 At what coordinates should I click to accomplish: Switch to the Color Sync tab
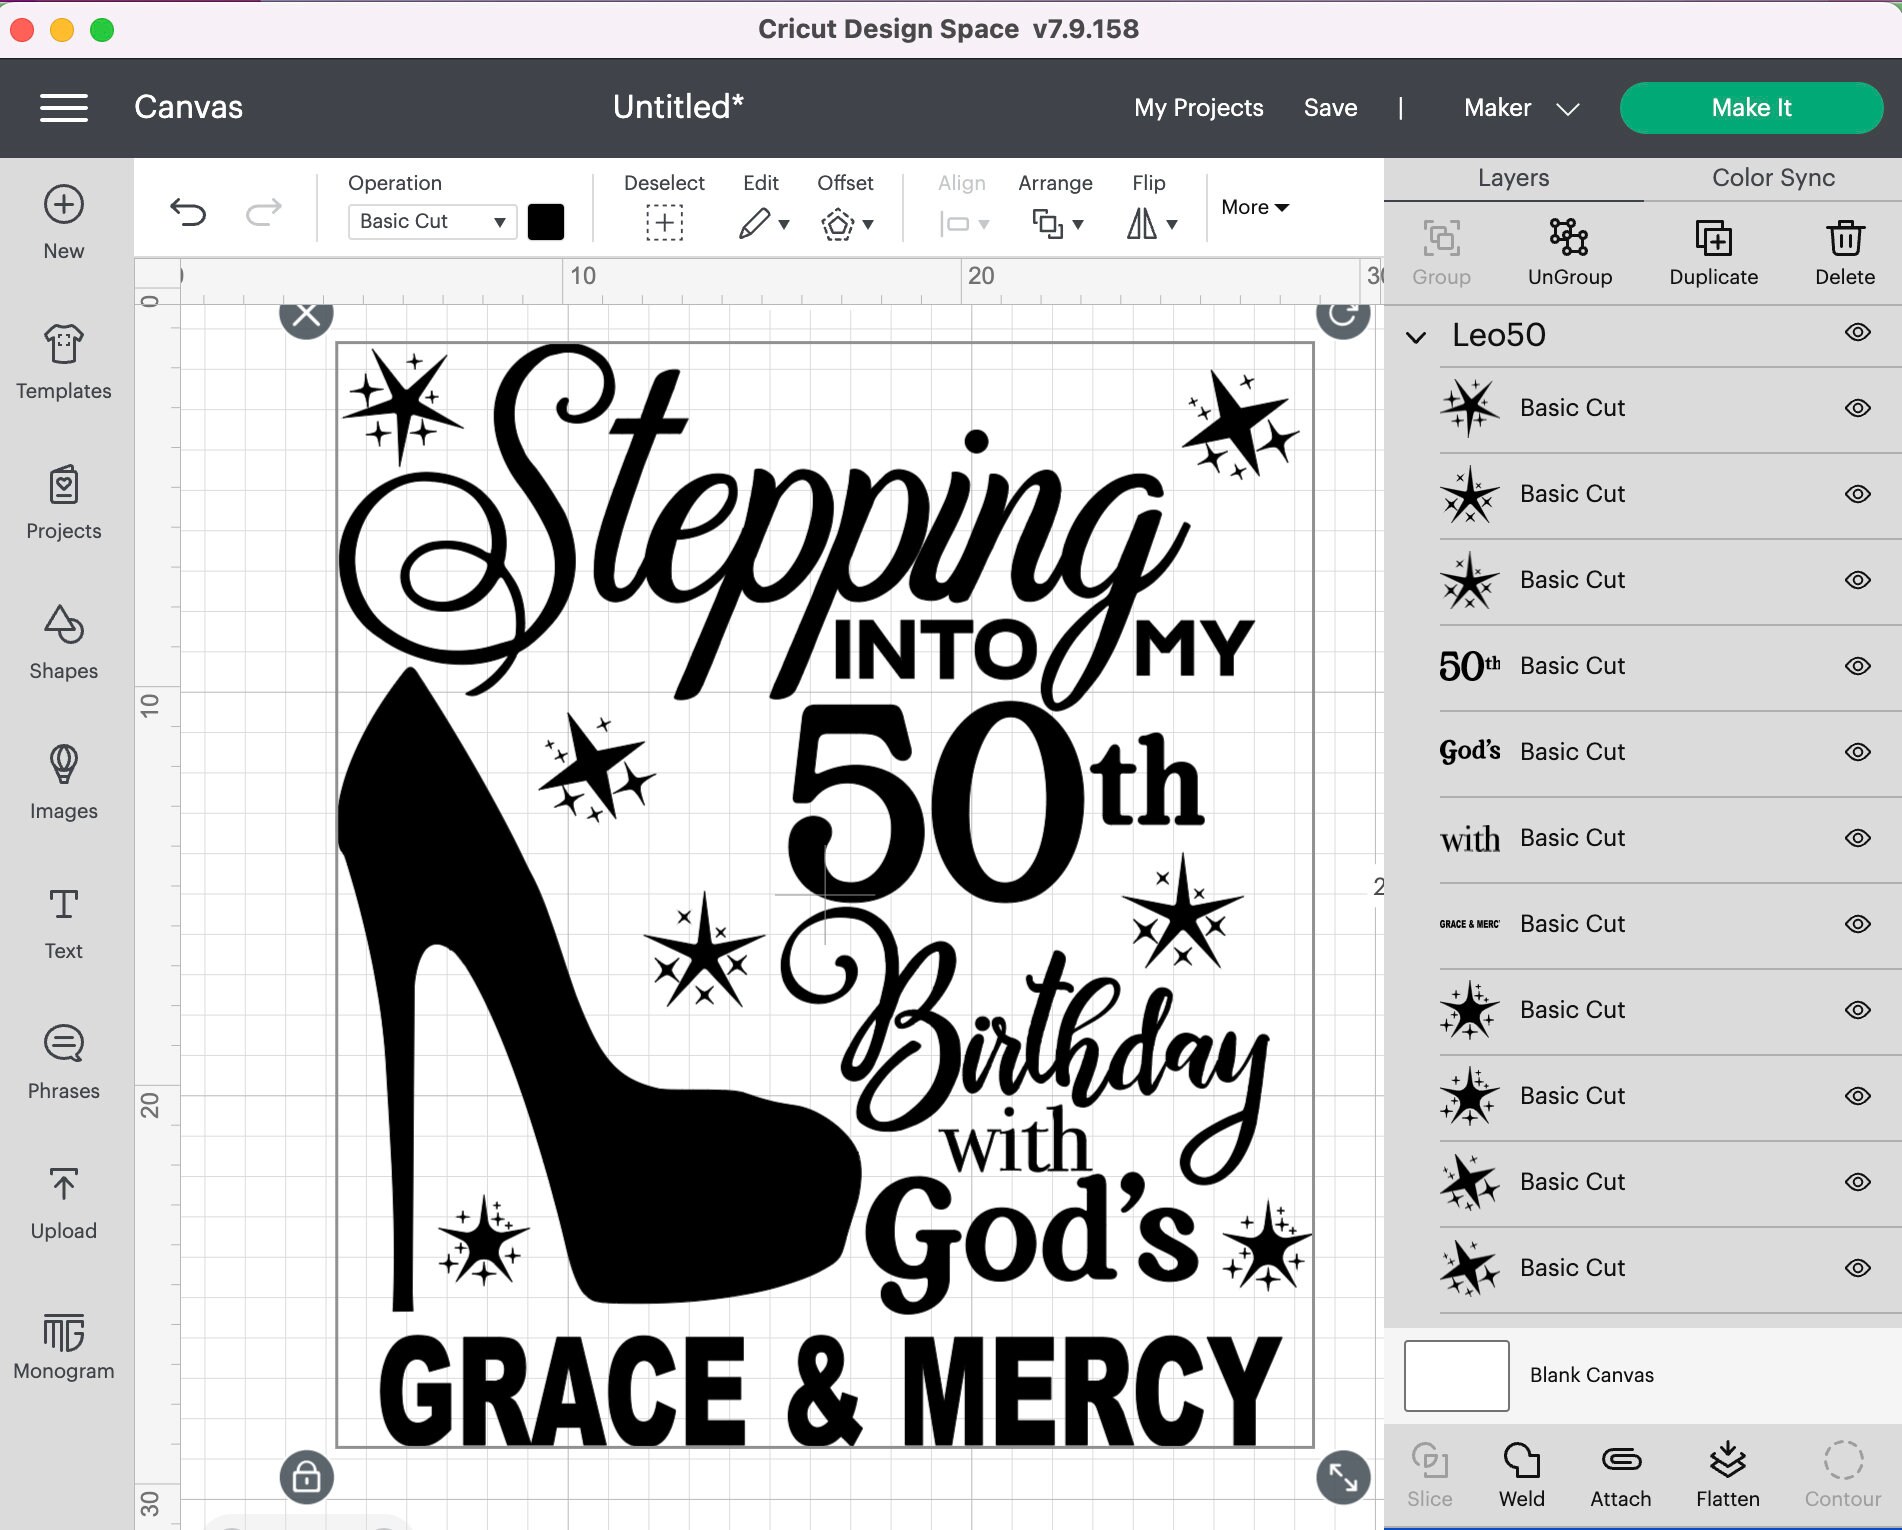coord(1771,177)
